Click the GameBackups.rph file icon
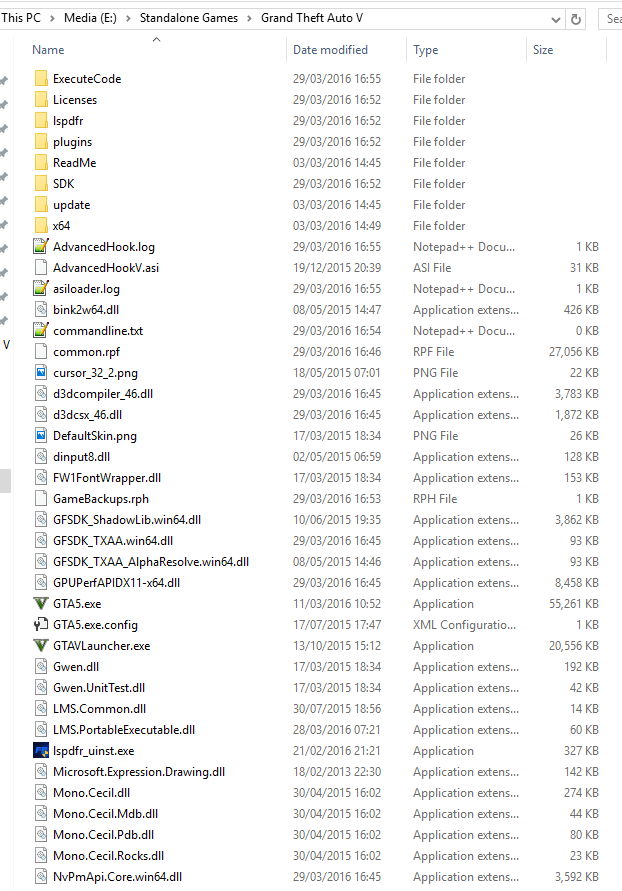Screen dimensions: 622x891 coord(41,499)
